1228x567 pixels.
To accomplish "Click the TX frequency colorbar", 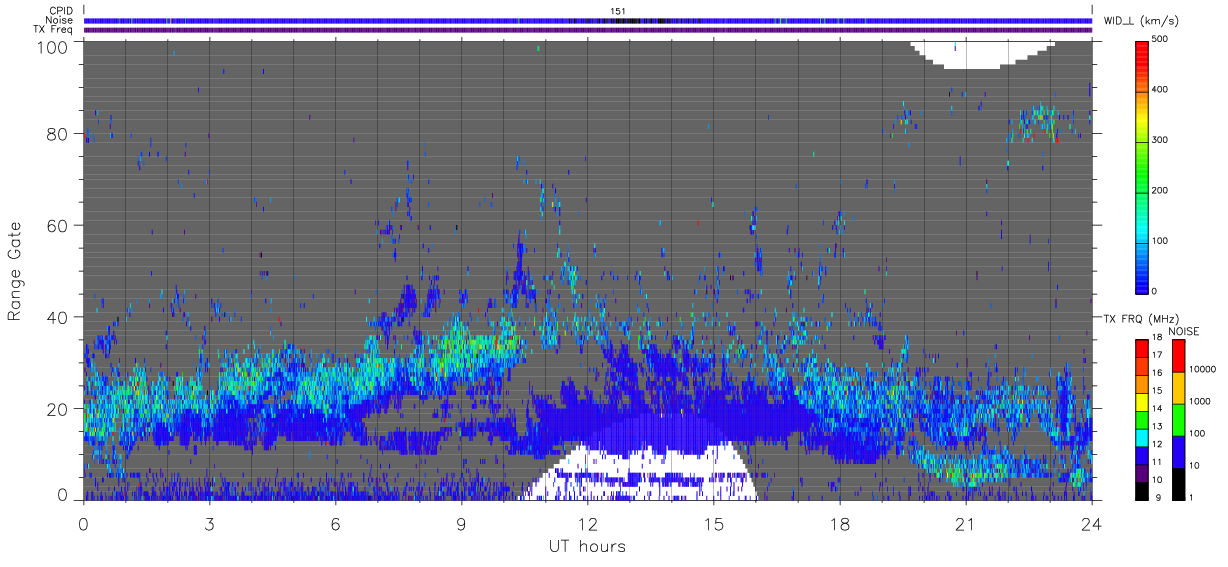I will coord(1143,419).
